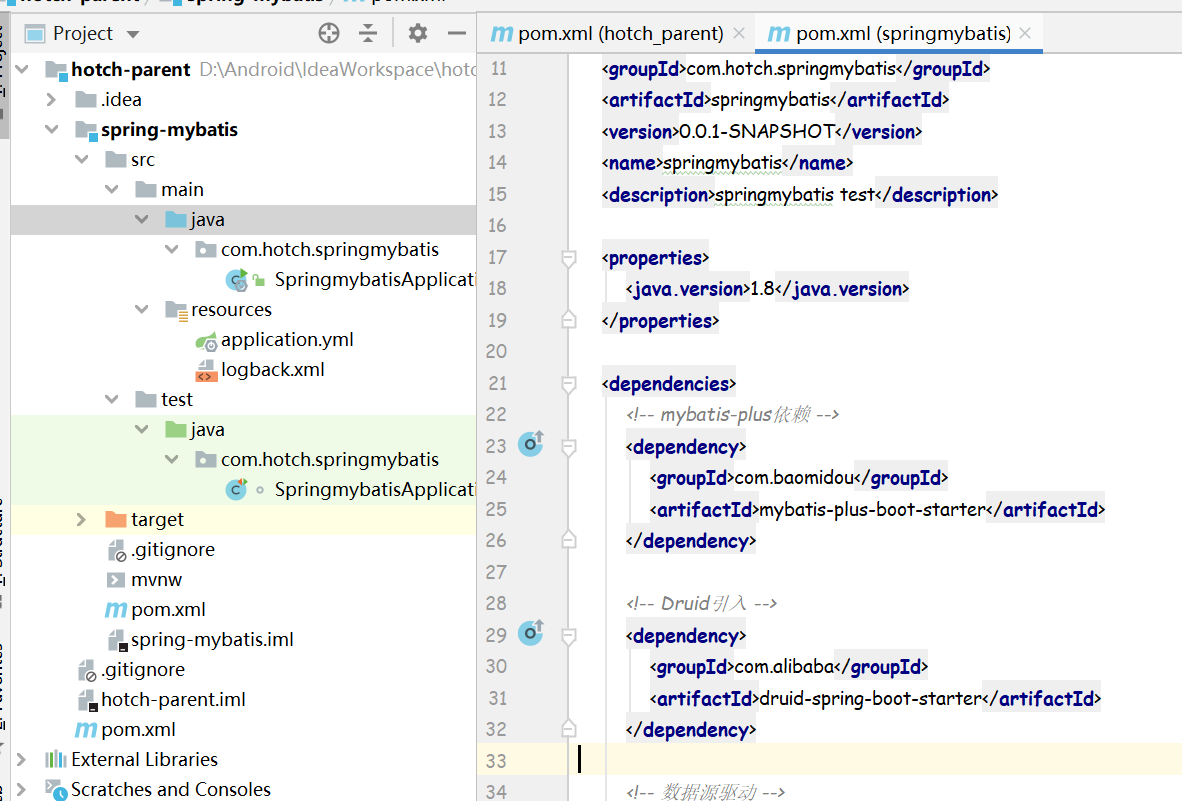Click the fold end marker at line 26

[x=569, y=540]
